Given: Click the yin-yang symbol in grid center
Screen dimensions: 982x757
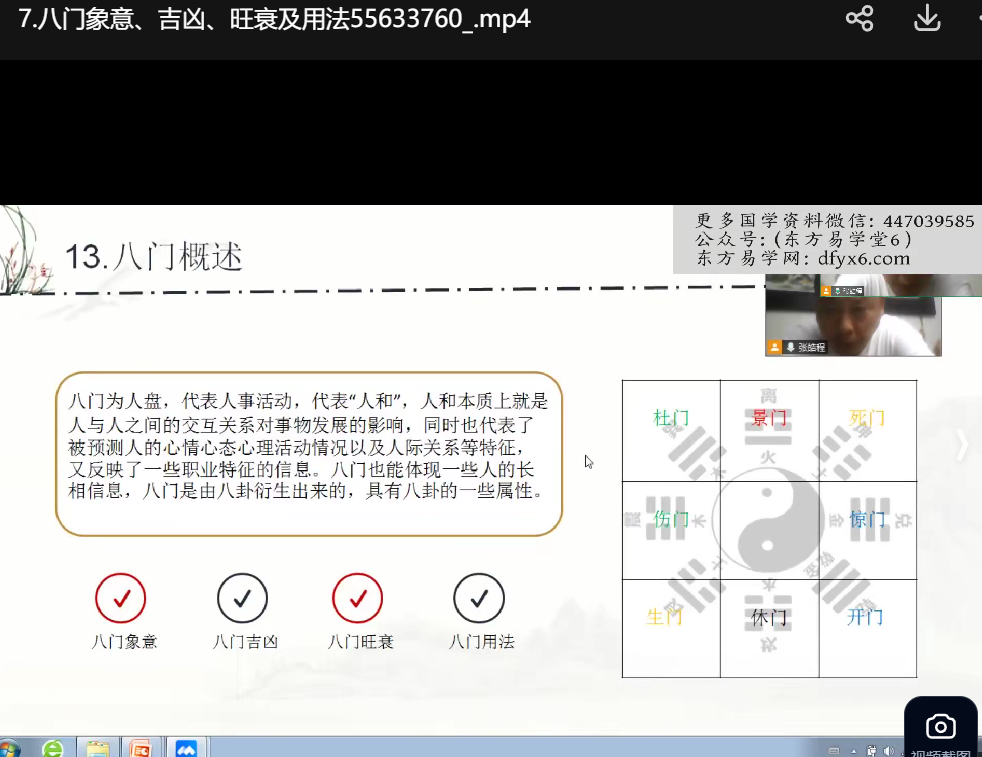Looking at the screenshot, I should click(x=768, y=526).
